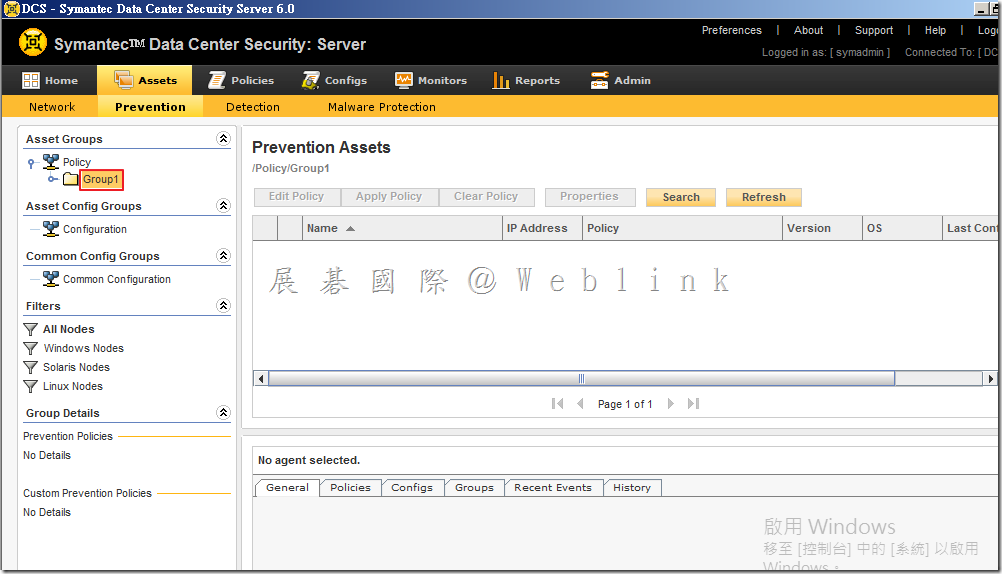
Task: Click the Search button
Action: pyautogui.click(x=681, y=198)
